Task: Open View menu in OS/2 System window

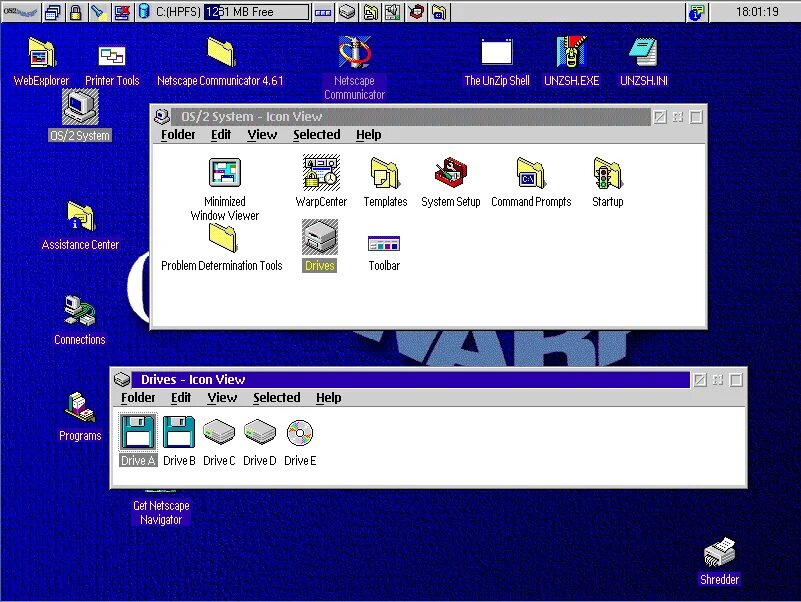Action: tap(262, 134)
